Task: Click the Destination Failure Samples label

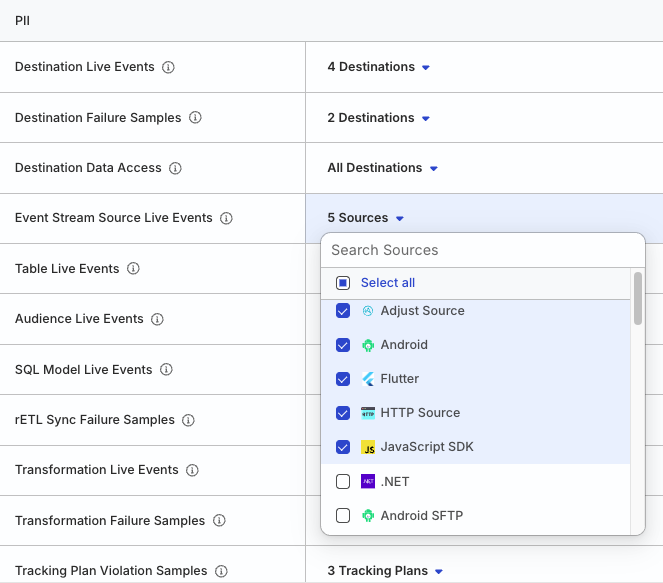Action: pos(98,118)
